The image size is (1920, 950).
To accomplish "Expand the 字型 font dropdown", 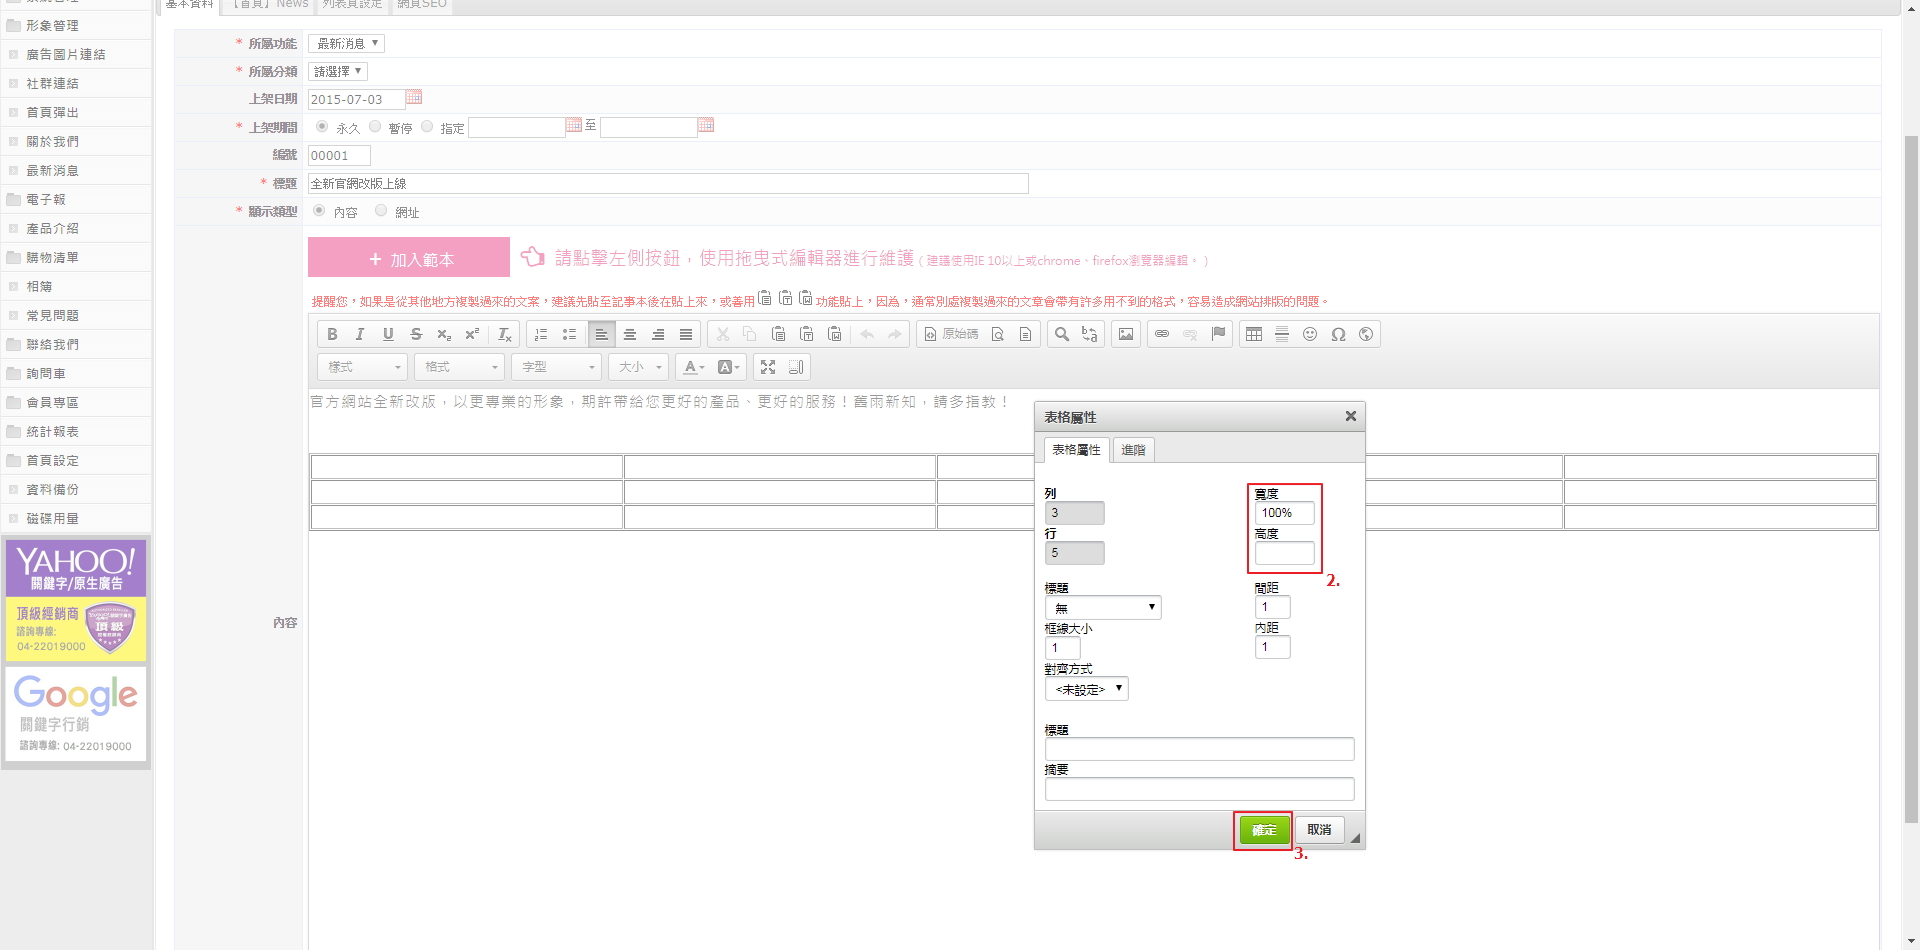I will [557, 367].
